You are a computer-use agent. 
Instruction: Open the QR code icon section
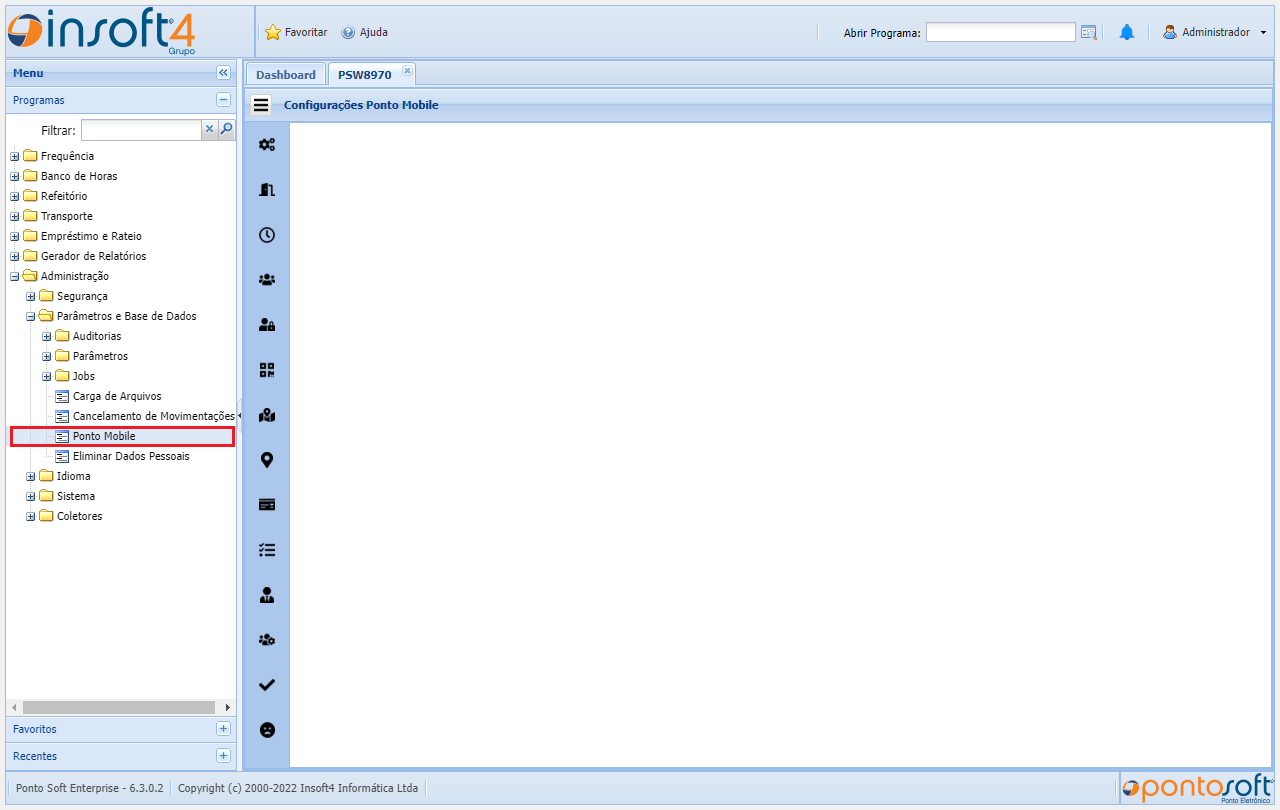(x=267, y=370)
